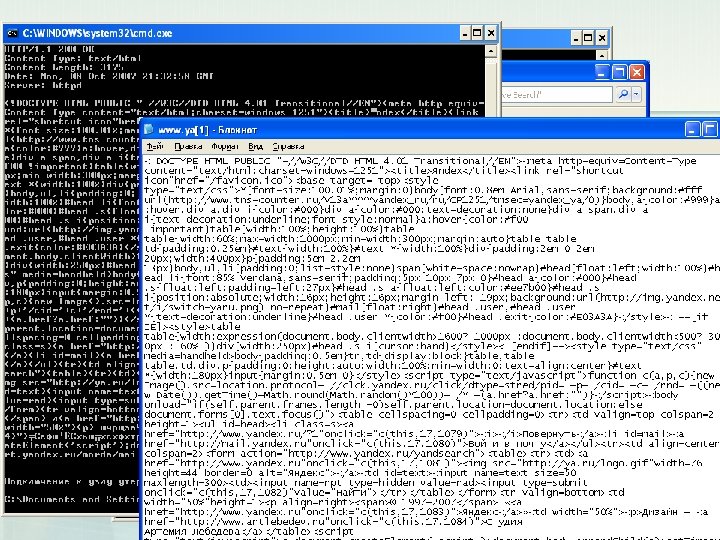Click the Notepad title text www.ya[1] - Блокнот
This screenshot has height=540, width=720.
(x=208, y=130)
